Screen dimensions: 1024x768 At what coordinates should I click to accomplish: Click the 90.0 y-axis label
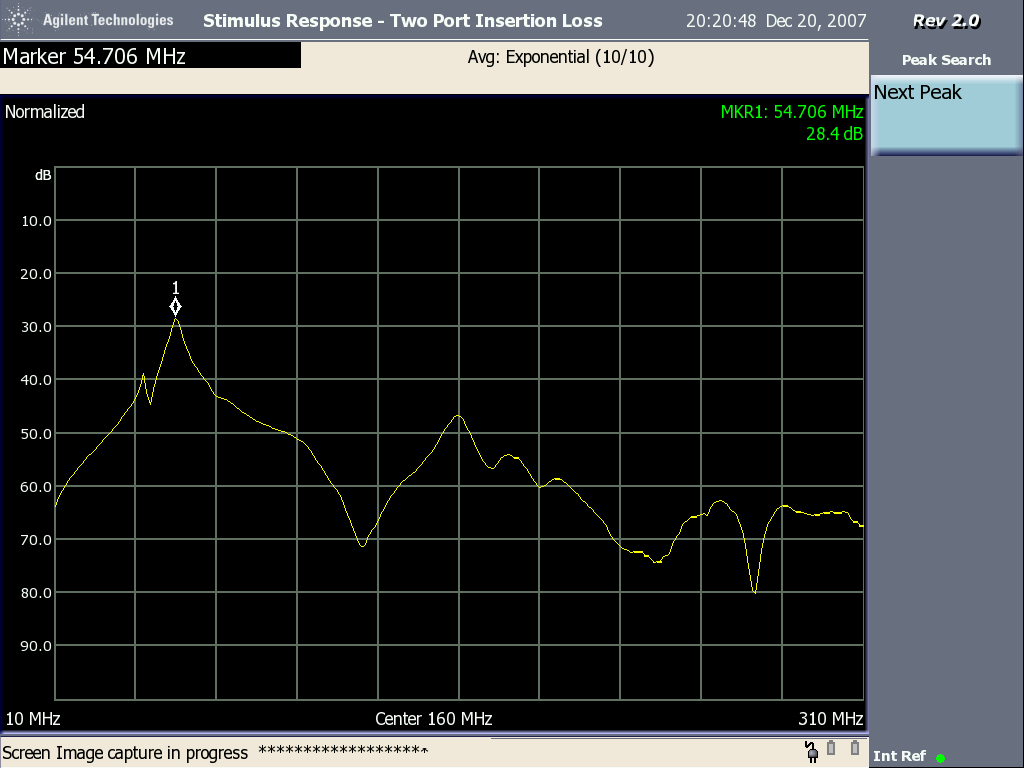(37, 646)
